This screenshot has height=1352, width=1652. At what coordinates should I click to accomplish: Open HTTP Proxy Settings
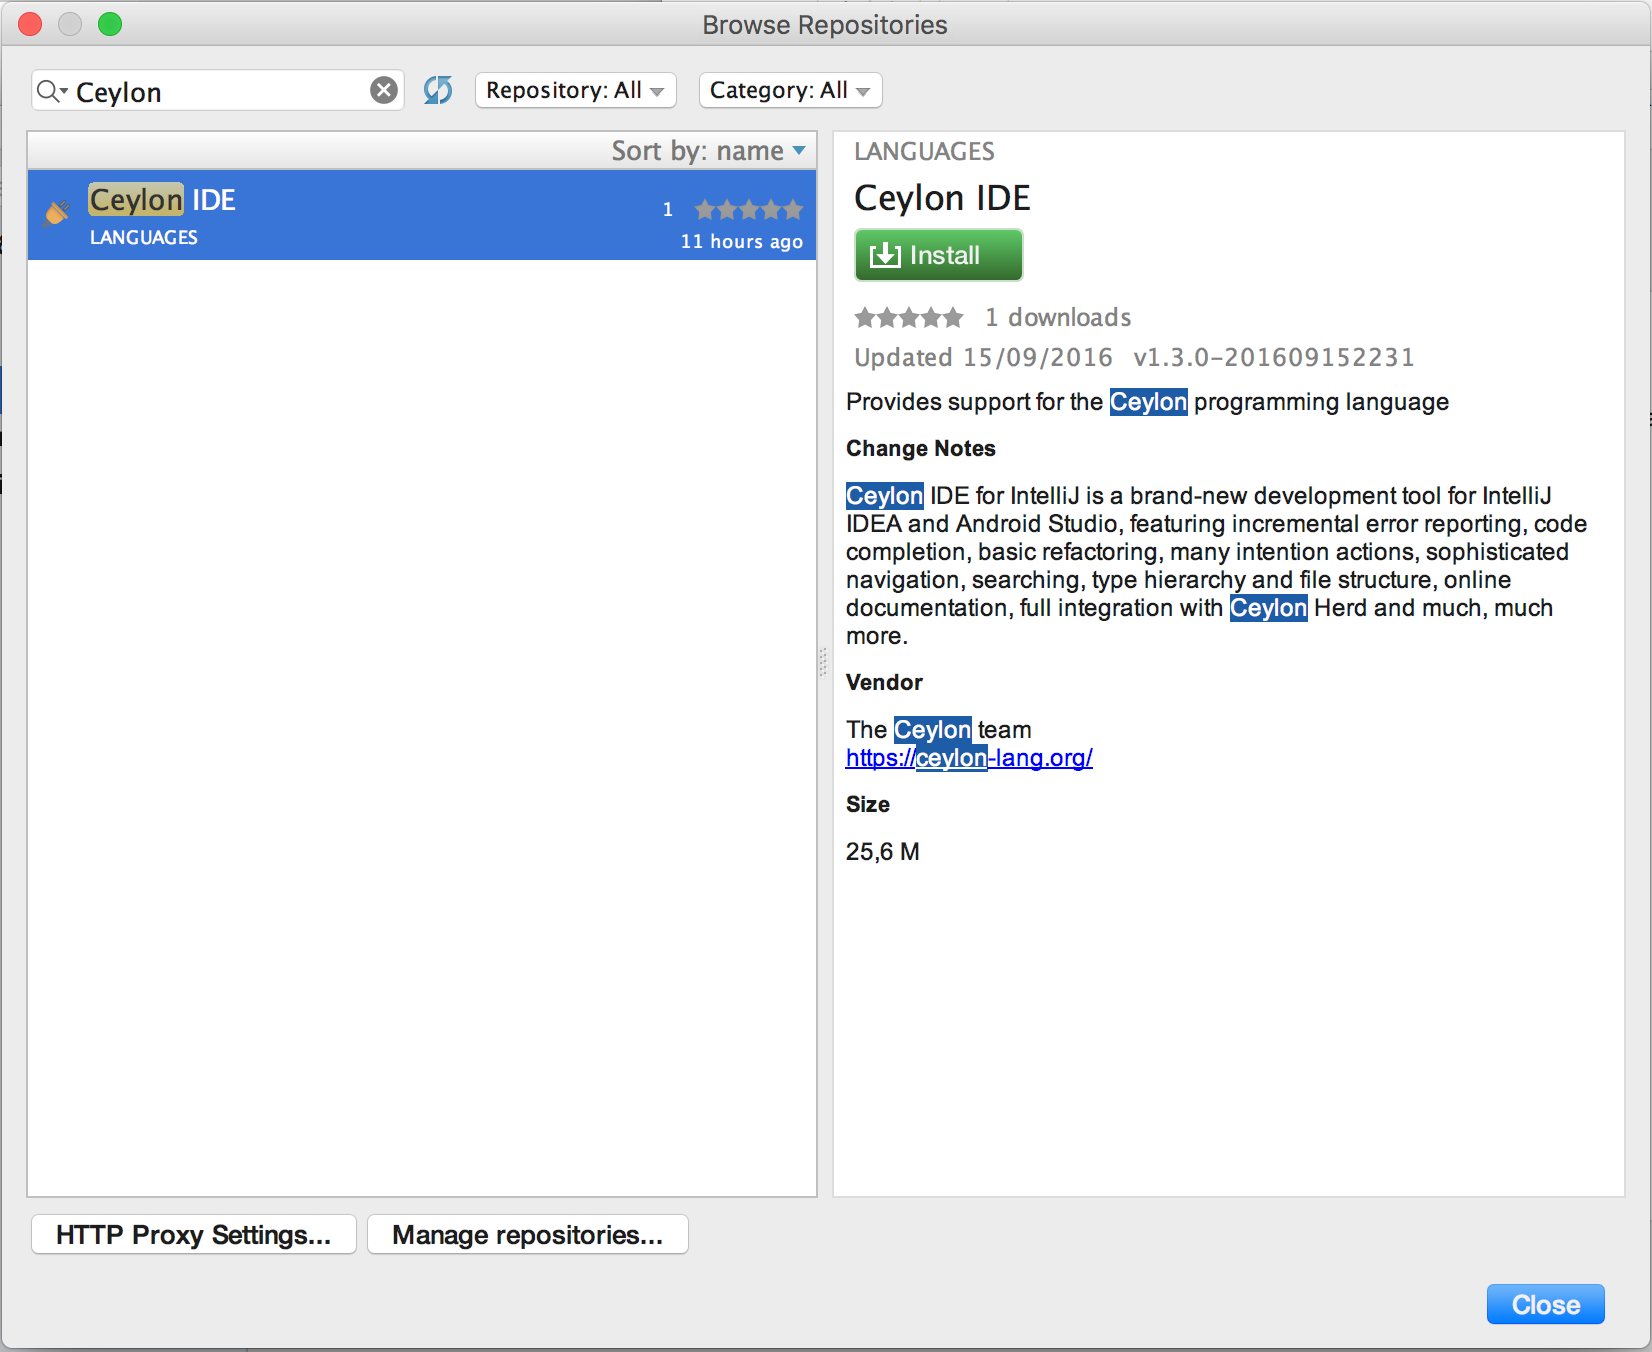pos(194,1234)
